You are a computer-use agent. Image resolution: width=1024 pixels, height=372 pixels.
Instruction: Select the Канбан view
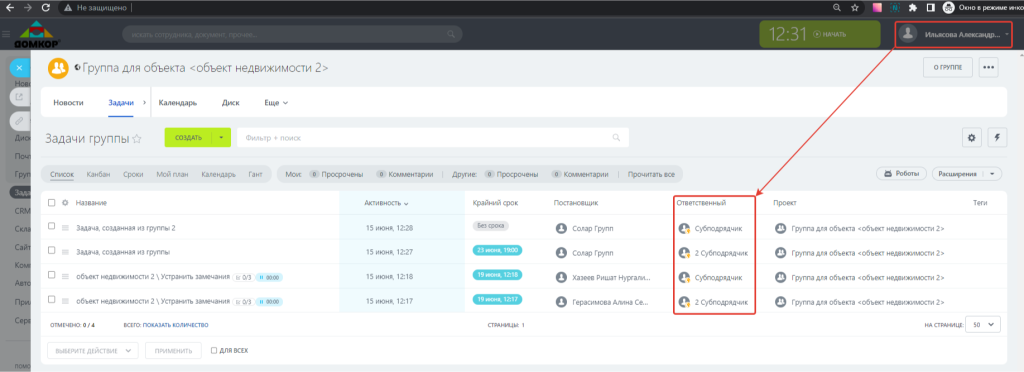coord(99,174)
